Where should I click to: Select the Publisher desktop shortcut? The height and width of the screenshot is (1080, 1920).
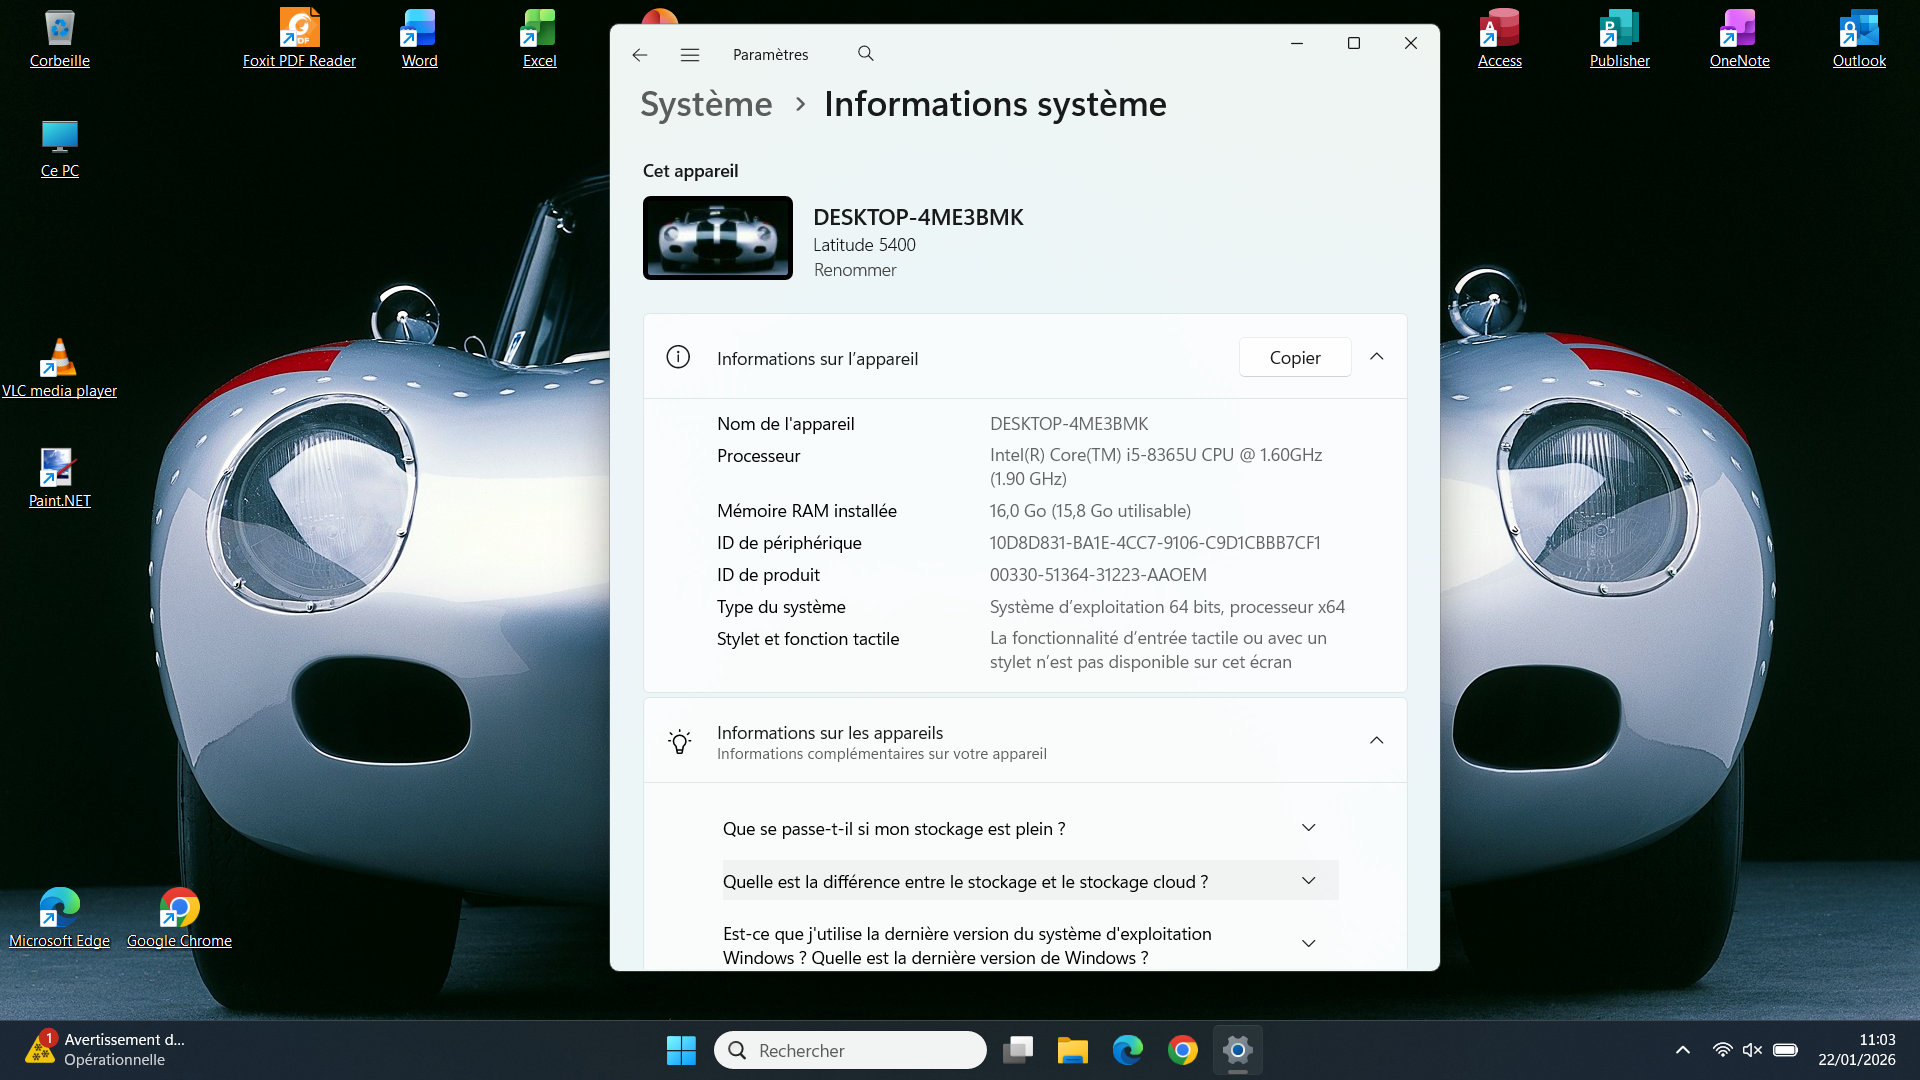[x=1619, y=39]
